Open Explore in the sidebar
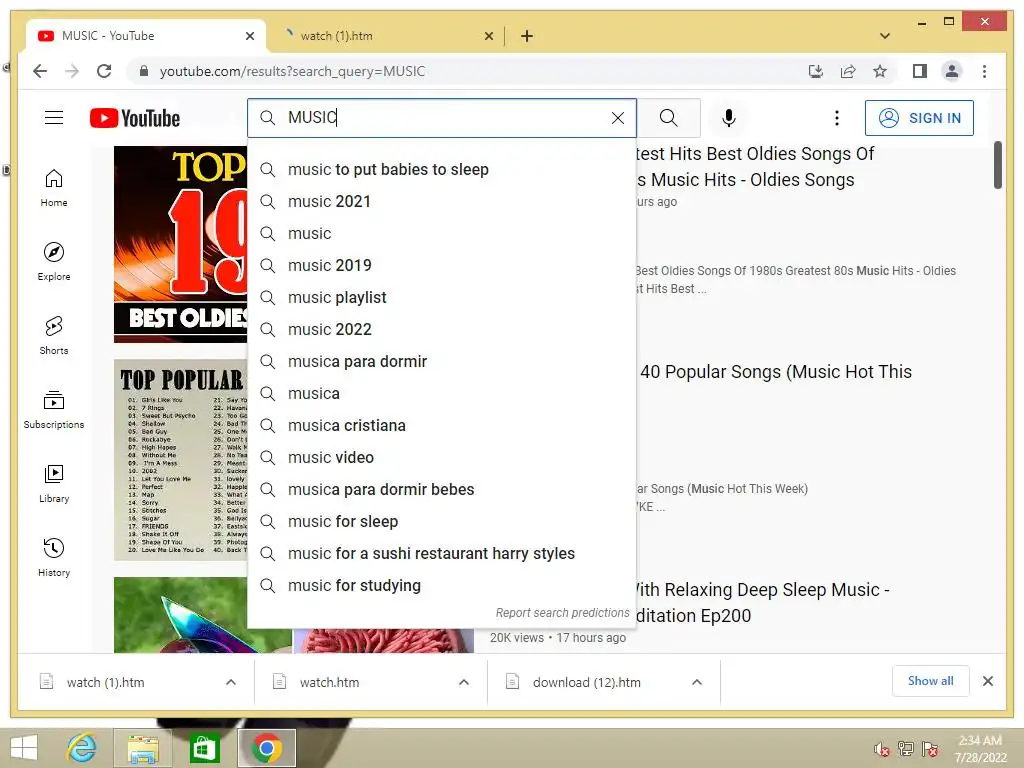This screenshot has width=1024, height=768. (54, 262)
